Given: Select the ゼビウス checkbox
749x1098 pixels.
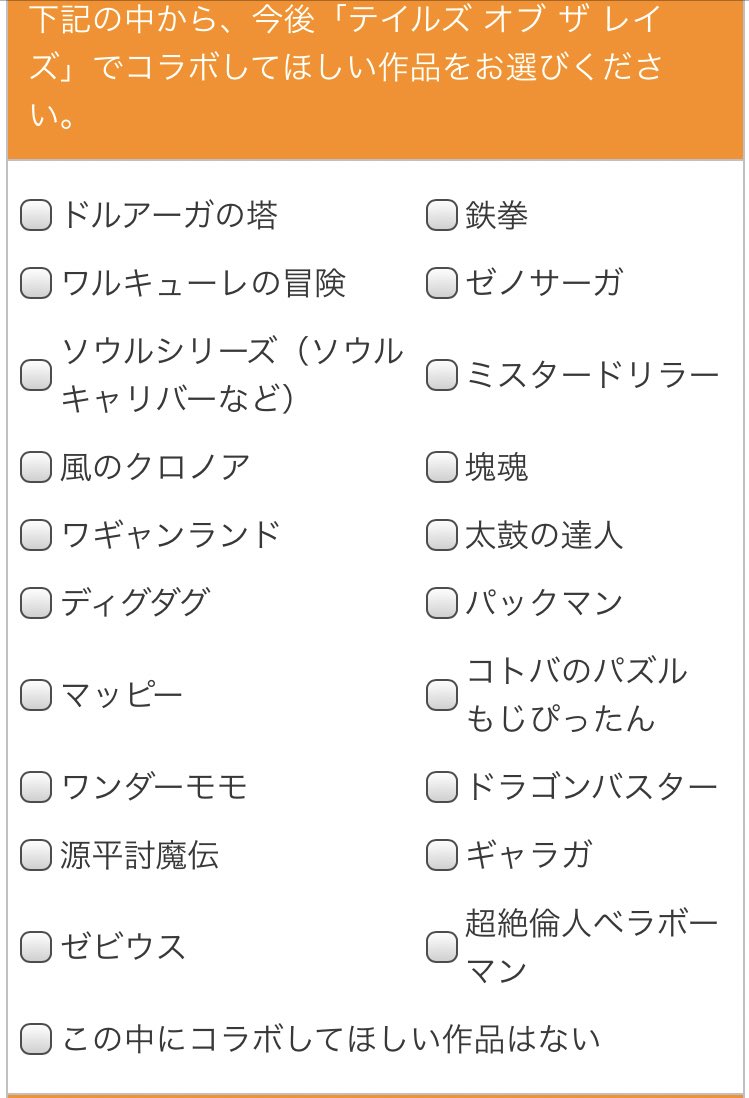Looking at the screenshot, I should tap(36, 946).
